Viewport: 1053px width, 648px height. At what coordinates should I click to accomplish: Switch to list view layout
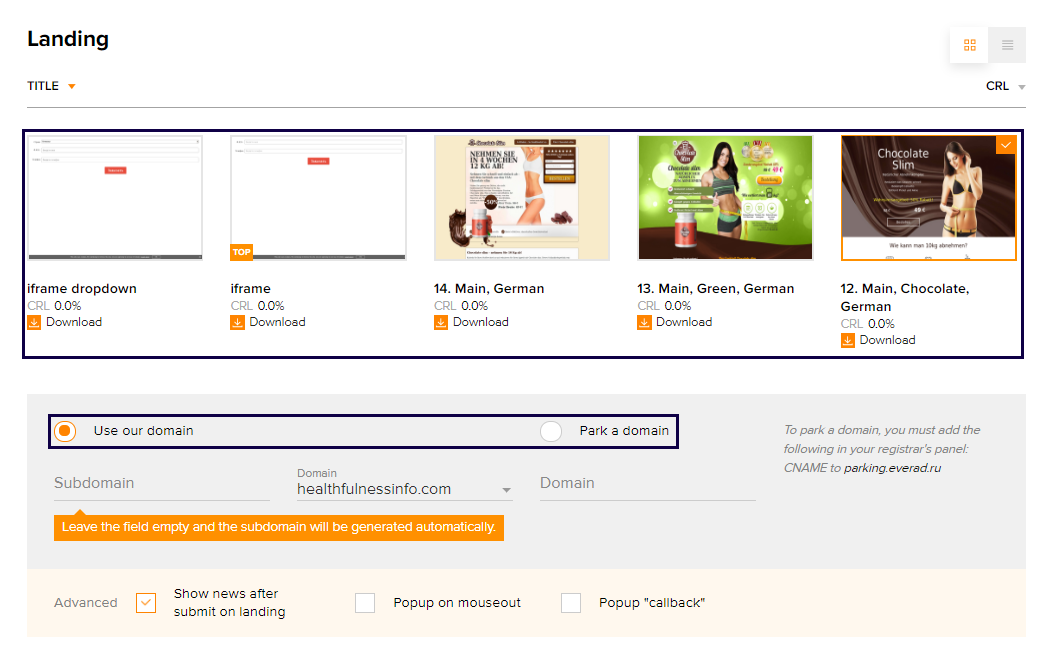1007,45
